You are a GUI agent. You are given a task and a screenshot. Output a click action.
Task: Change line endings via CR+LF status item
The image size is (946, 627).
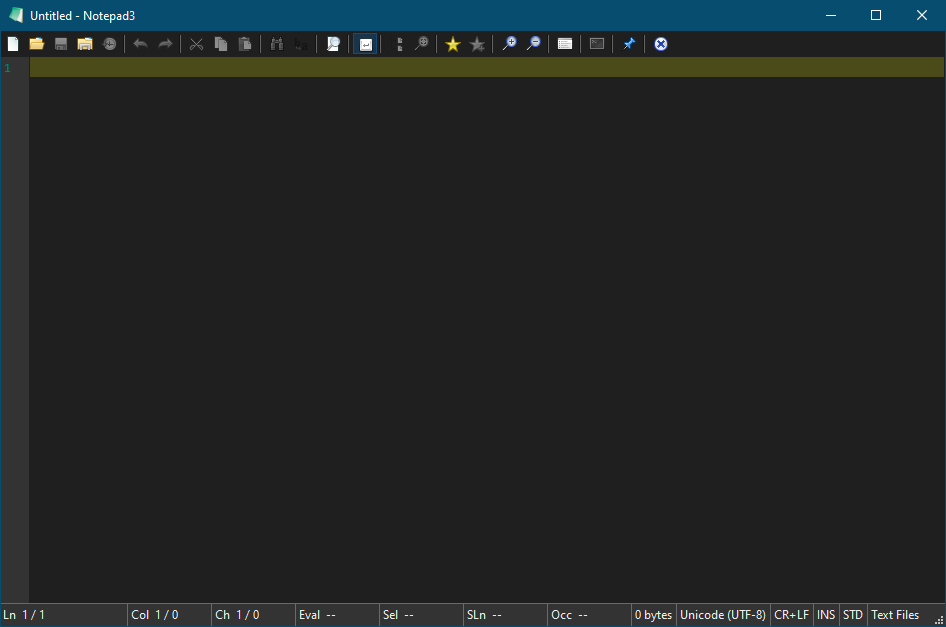click(x=792, y=615)
